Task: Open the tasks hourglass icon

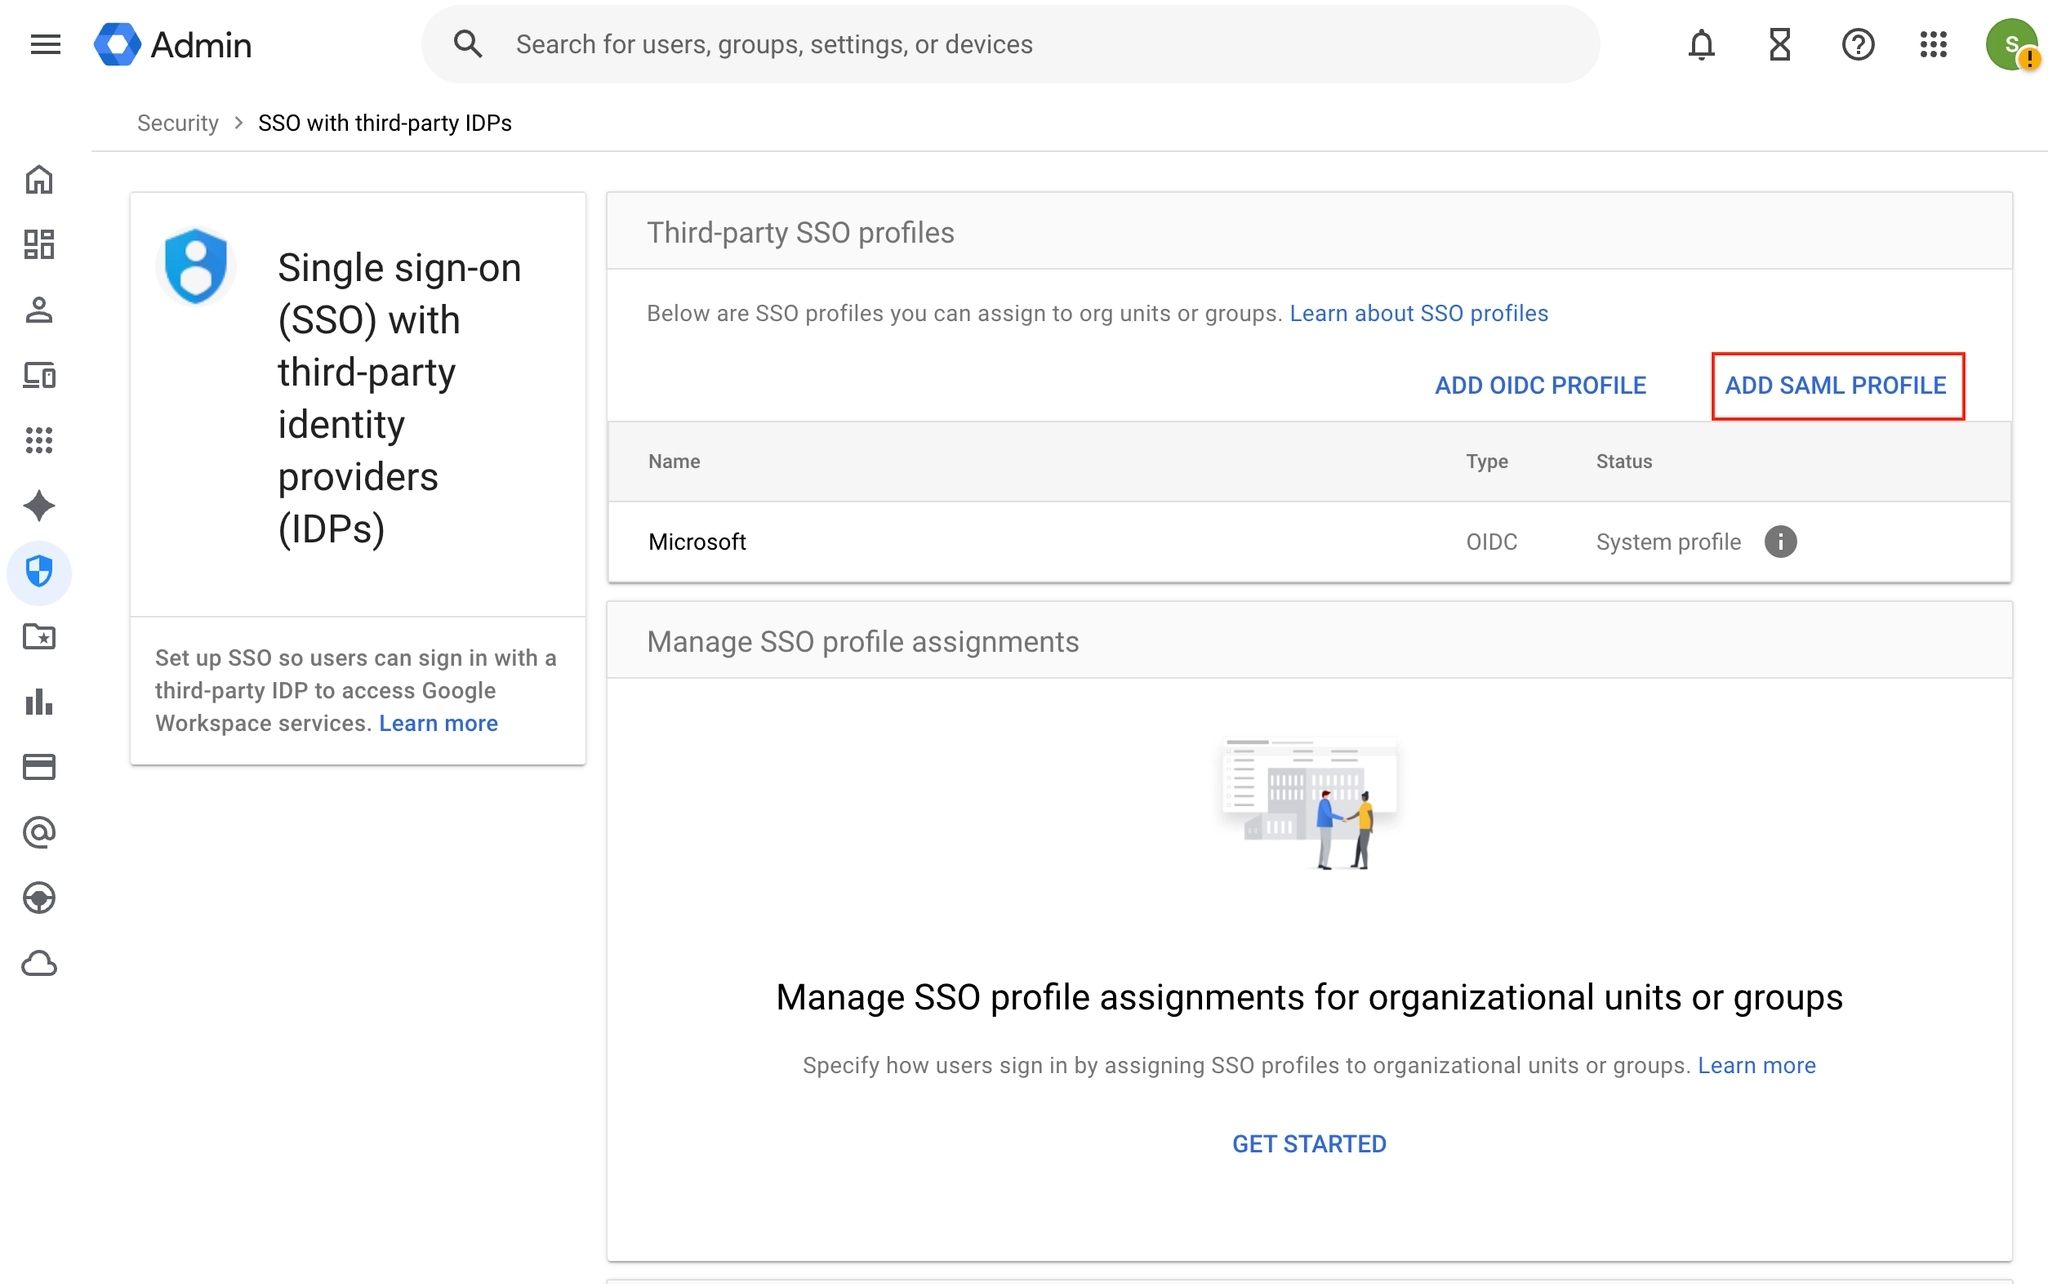Action: click(1779, 44)
